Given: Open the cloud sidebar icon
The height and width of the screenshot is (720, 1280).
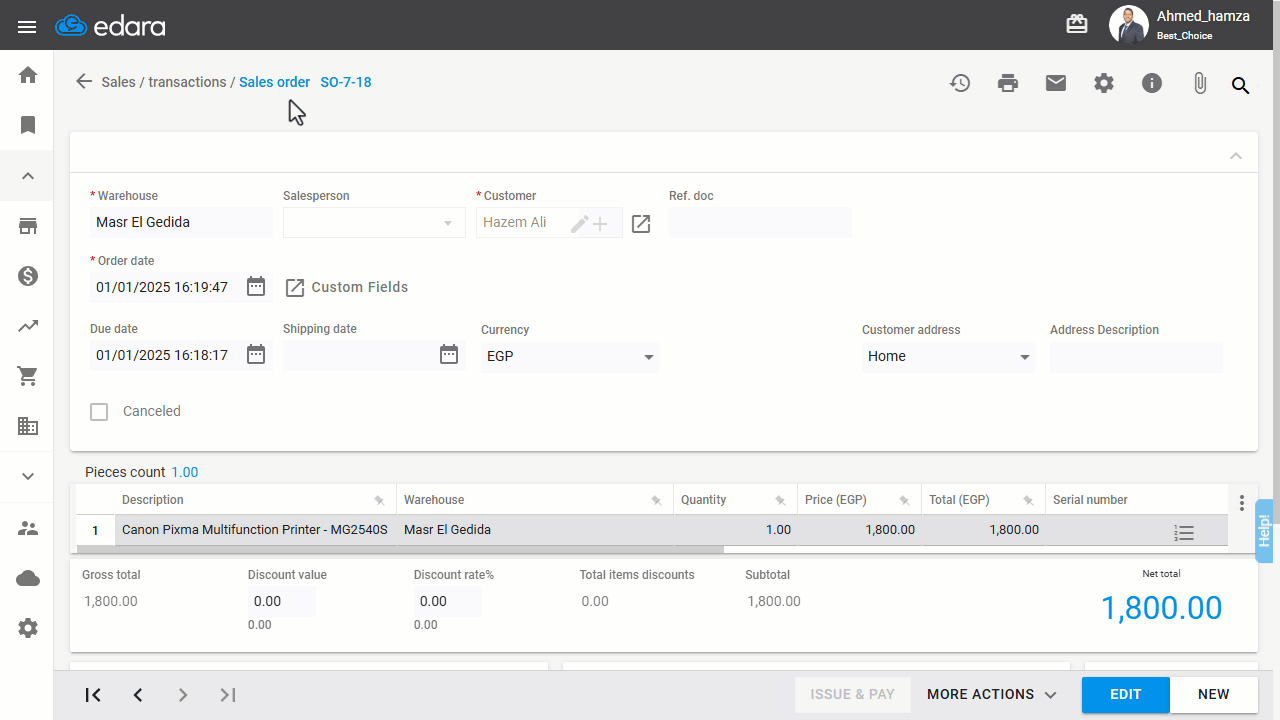Looking at the screenshot, I should click(x=28, y=578).
